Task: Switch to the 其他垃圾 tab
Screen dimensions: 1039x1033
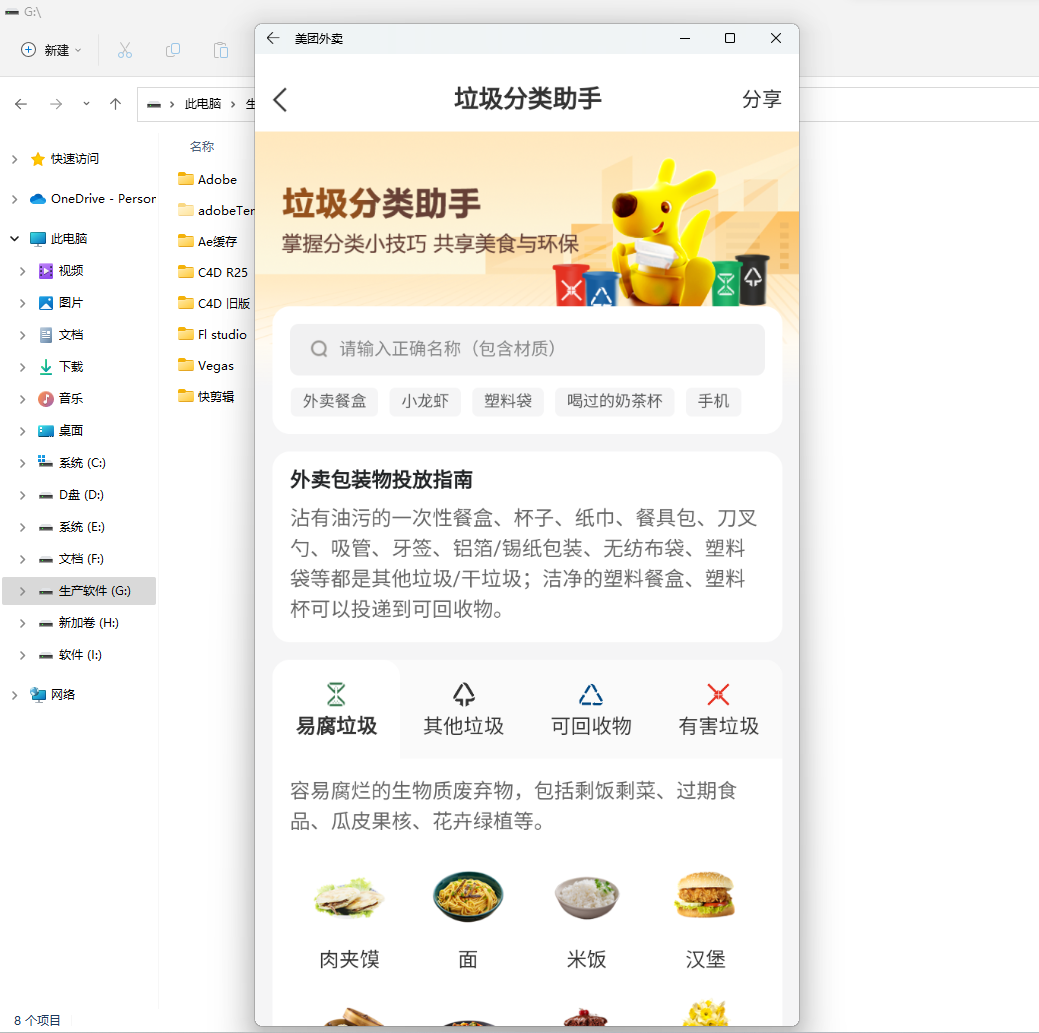Action: (x=463, y=710)
